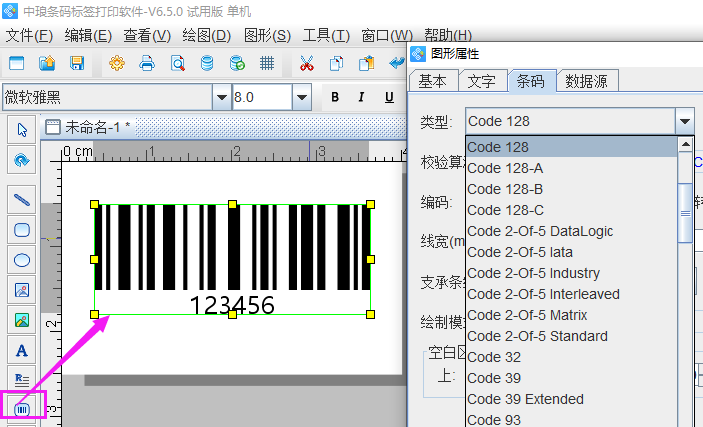Select the ellipse drawing tool

tap(22, 260)
